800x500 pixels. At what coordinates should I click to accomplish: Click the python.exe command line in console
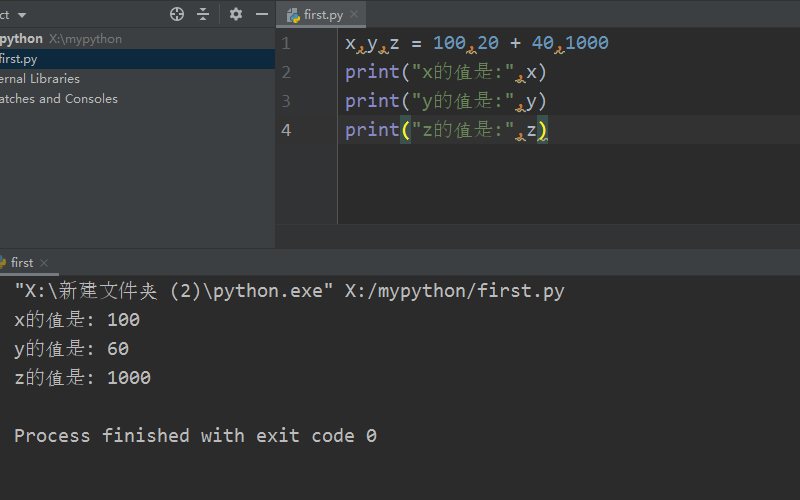coord(289,291)
